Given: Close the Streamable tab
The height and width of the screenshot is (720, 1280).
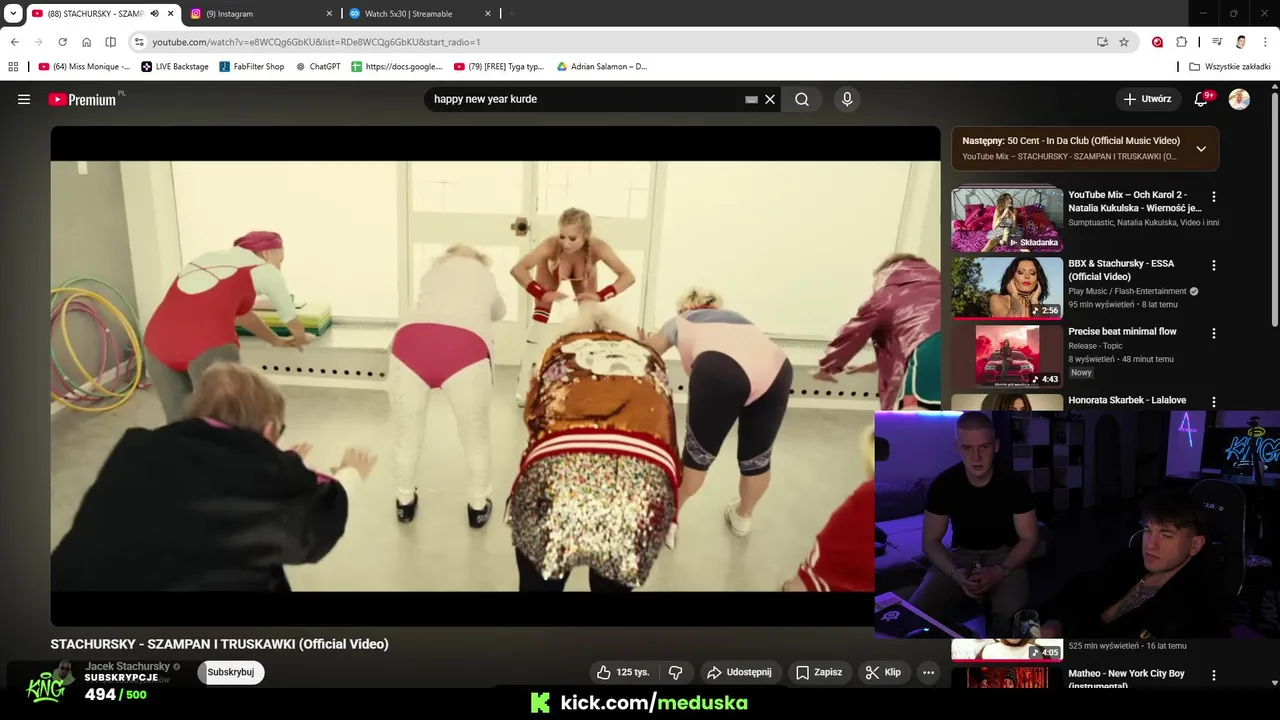Looking at the screenshot, I should pos(488,14).
